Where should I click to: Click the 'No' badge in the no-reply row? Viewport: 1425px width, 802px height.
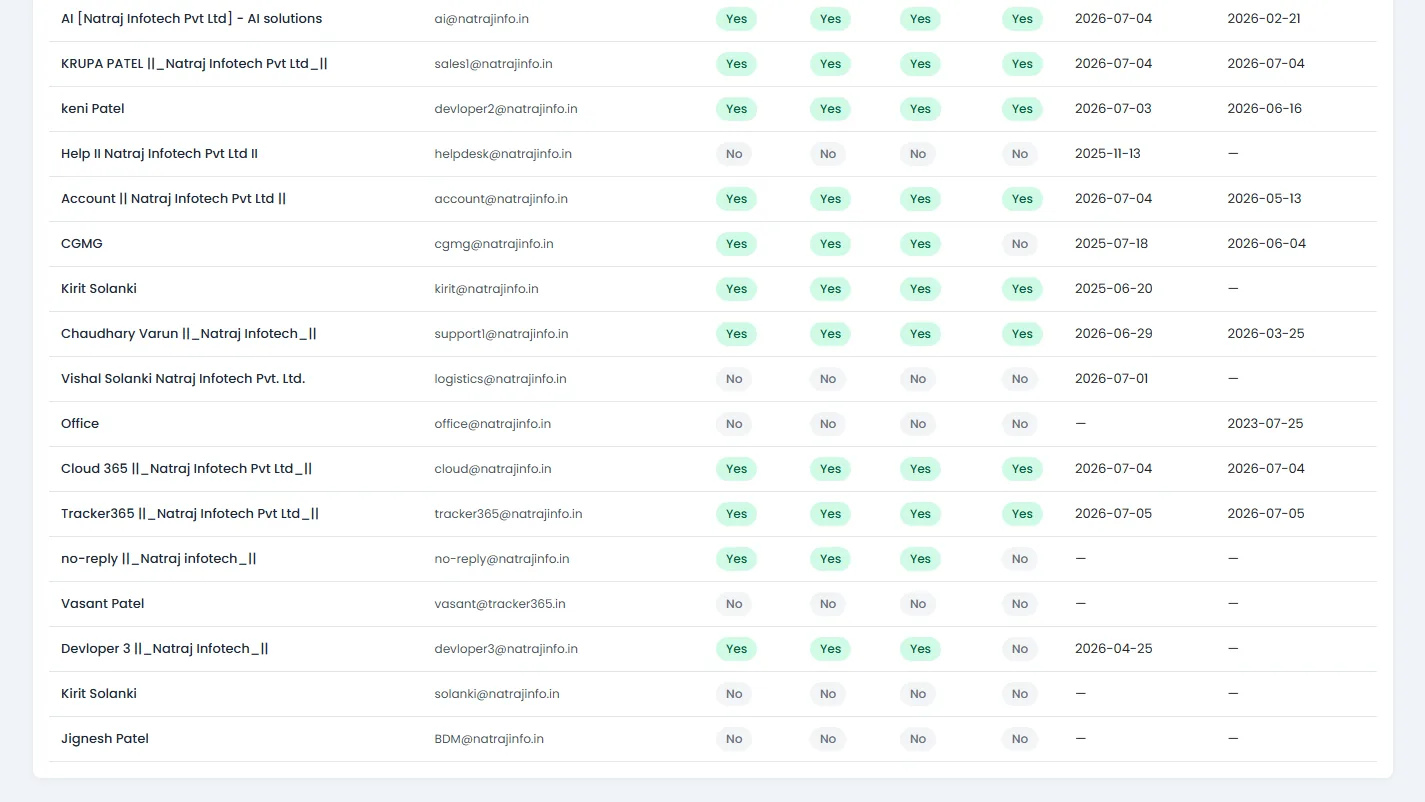tap(1019, 559)
